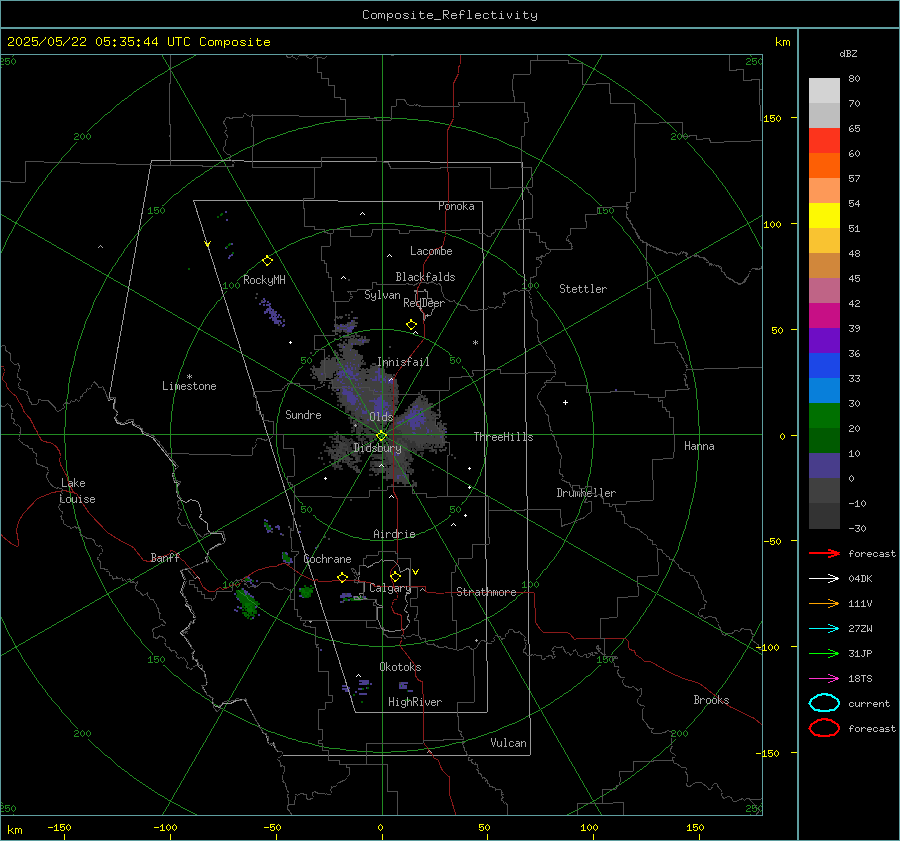Click the Hanna label

(699, 446)
